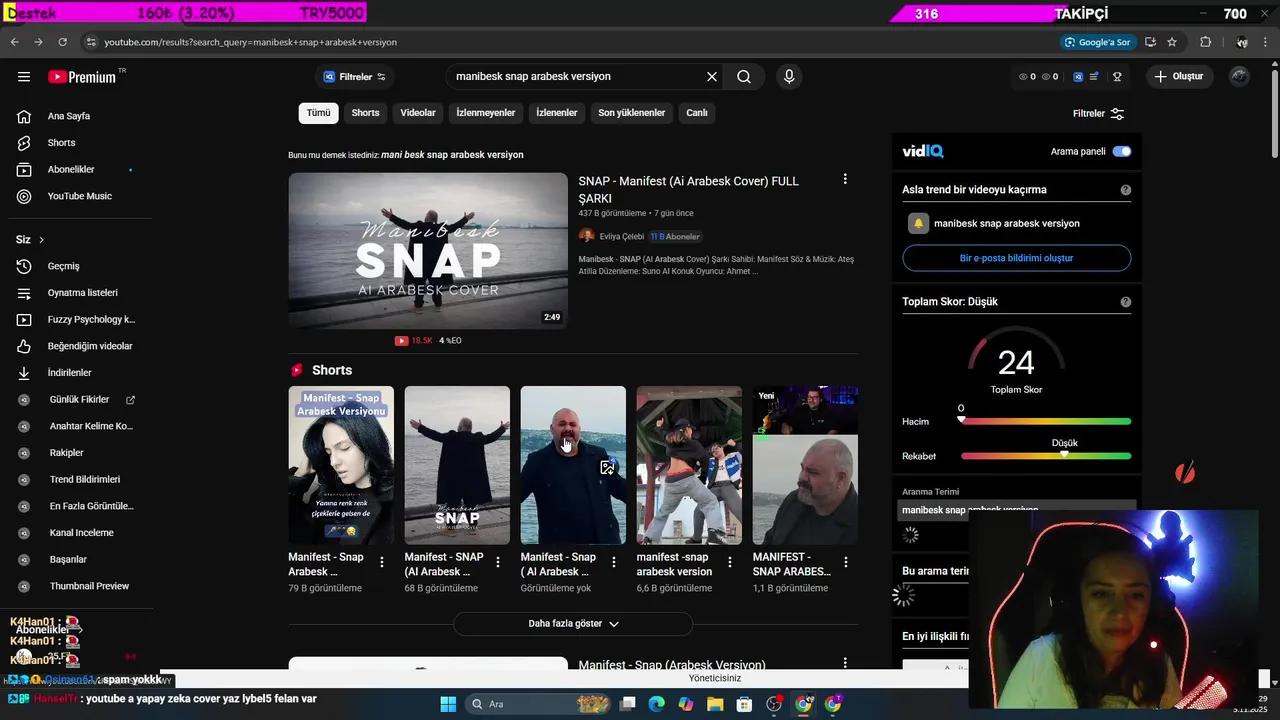Open the 'Manifest - Snap Arabesk Versiyonu' short thumbnail

click(x=341, y=465)
